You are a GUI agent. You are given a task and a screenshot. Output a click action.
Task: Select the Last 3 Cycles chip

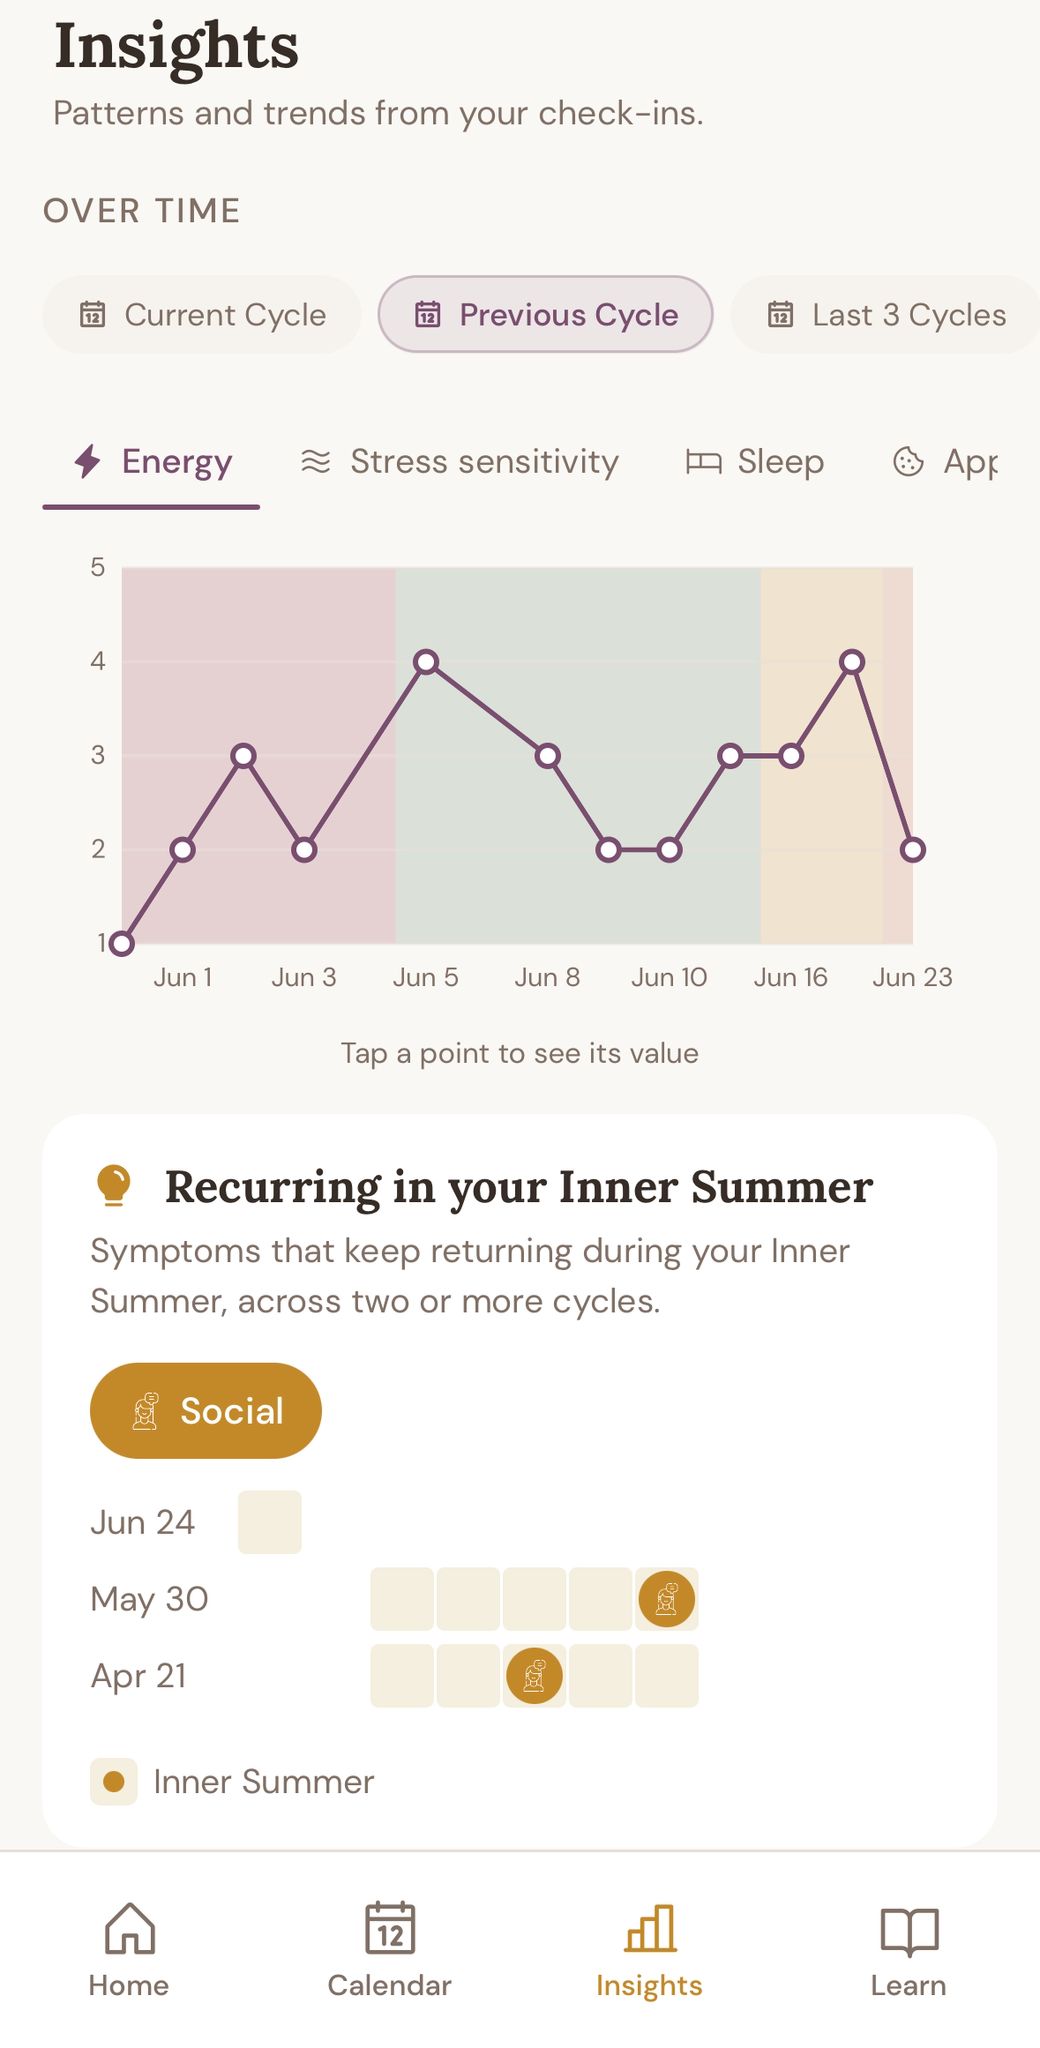tap(886, 314)
